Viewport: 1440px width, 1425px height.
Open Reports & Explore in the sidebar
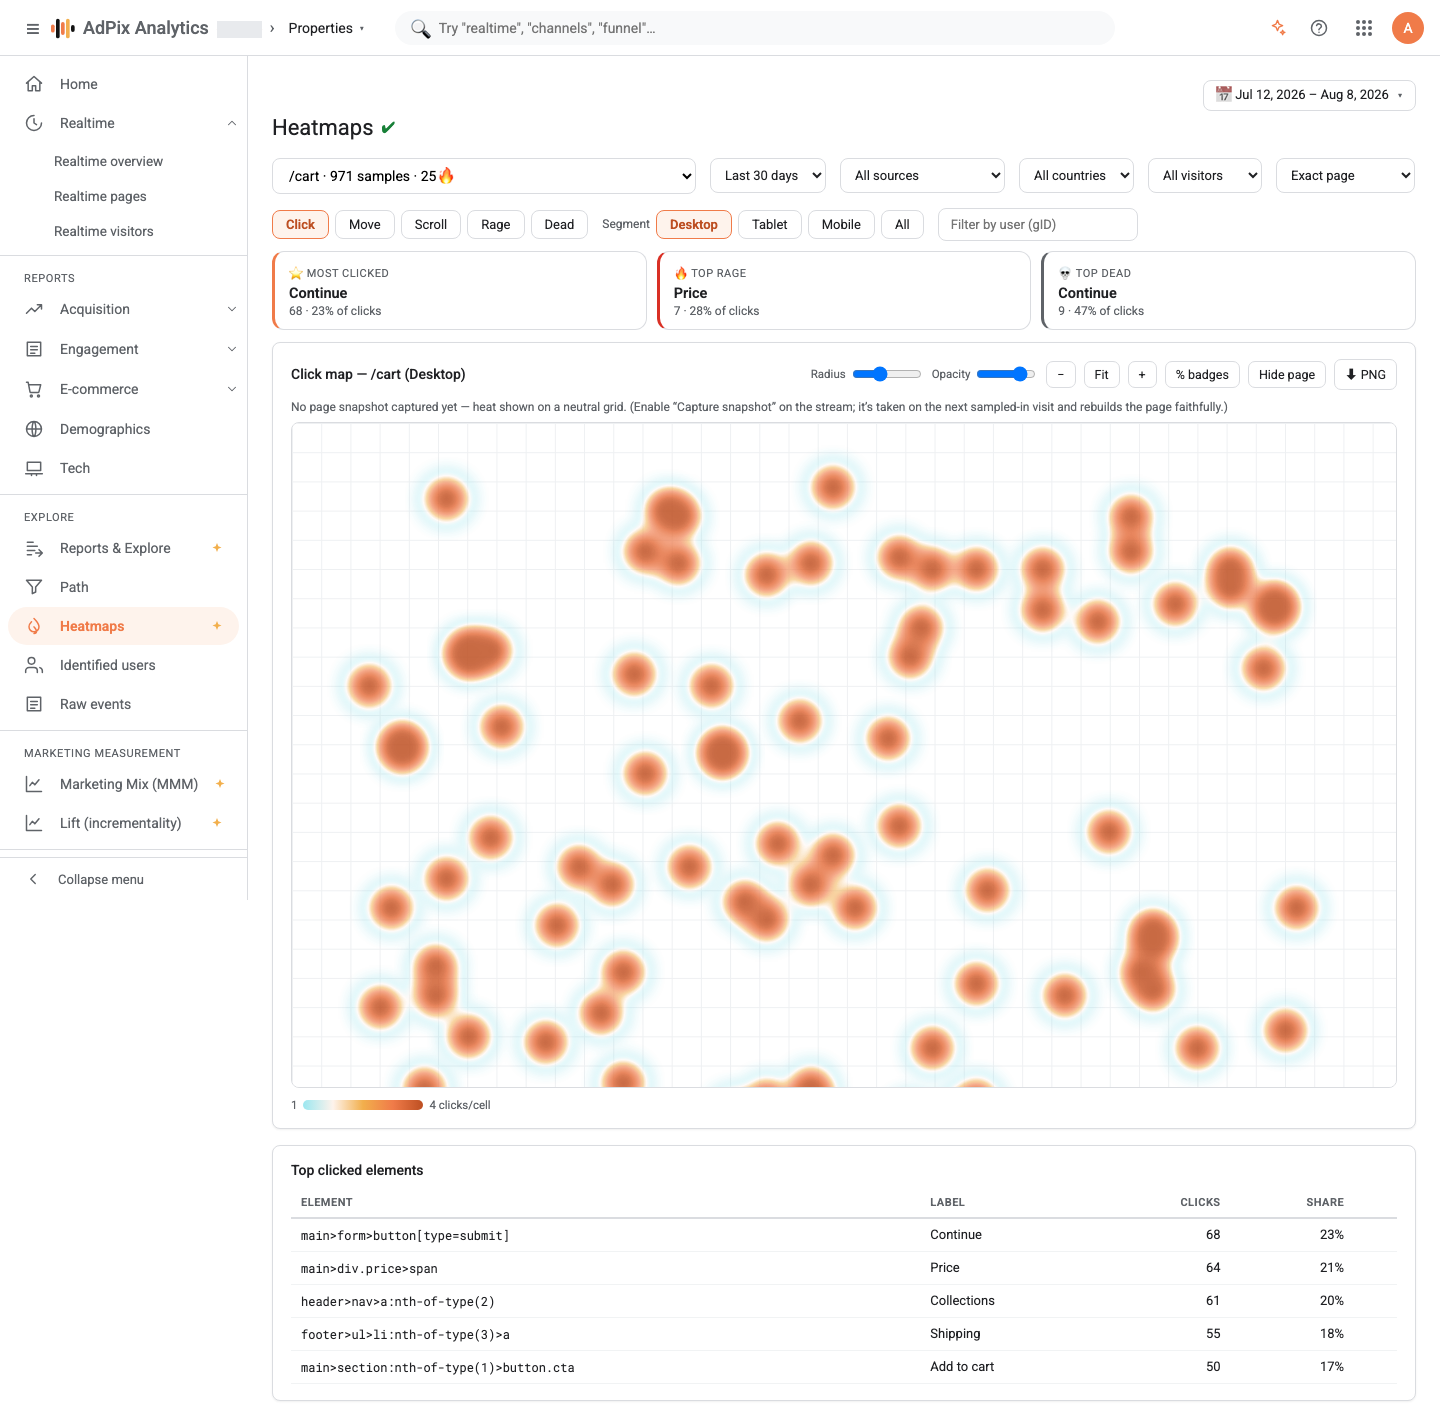click(123, 548)
